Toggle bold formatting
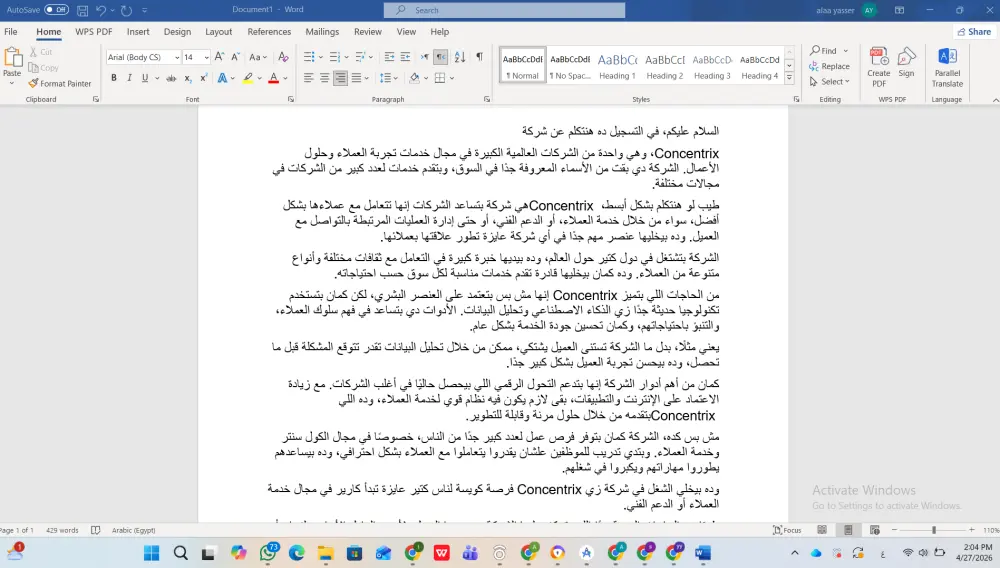Screen dimensions: 1000x568 pos(114,78)
